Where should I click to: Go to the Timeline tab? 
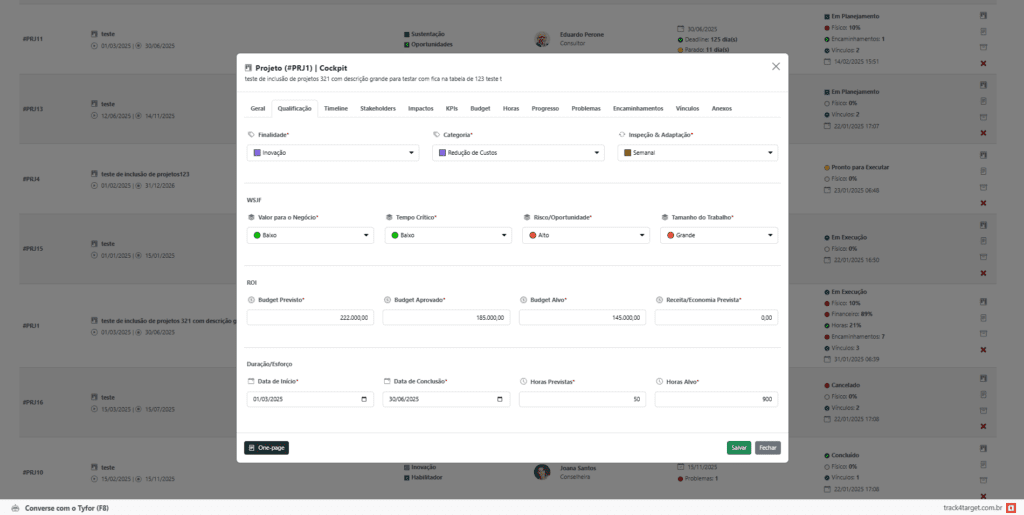(x=336, y=107)
